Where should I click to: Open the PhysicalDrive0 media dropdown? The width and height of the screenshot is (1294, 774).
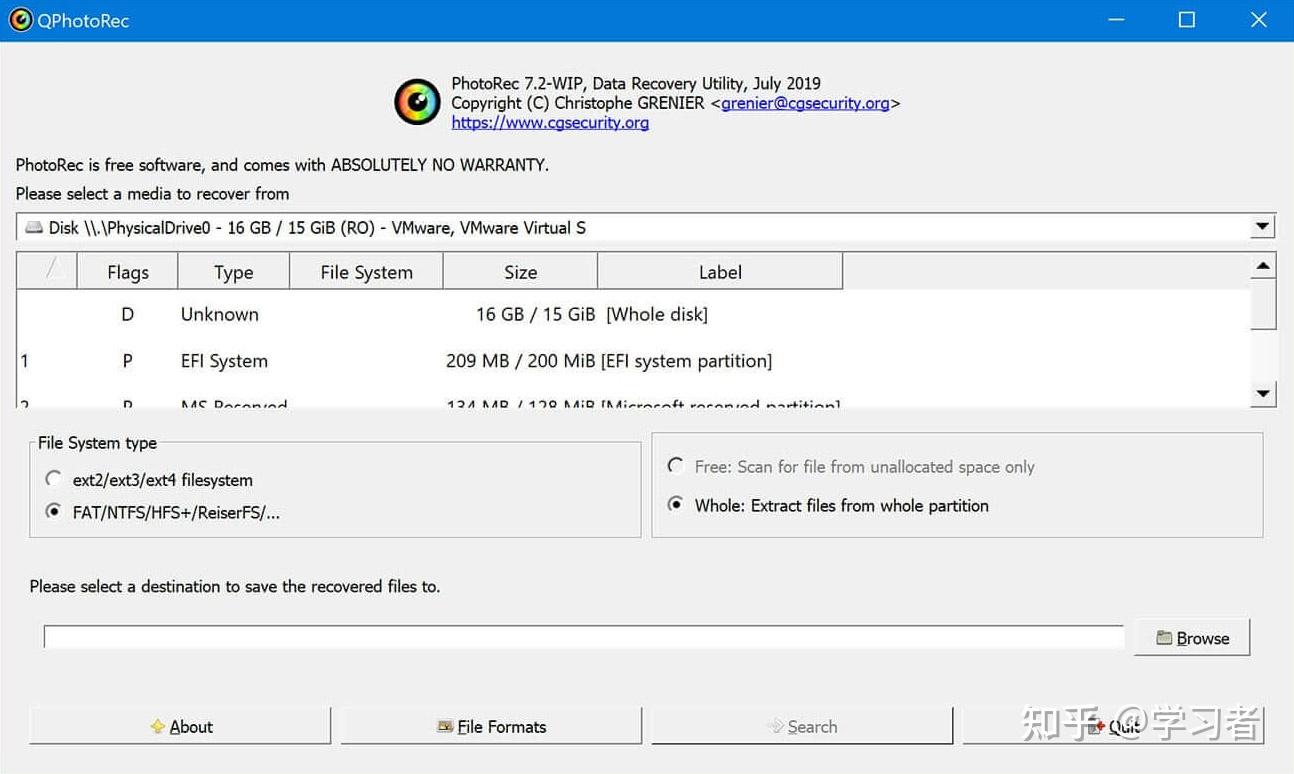646,227
